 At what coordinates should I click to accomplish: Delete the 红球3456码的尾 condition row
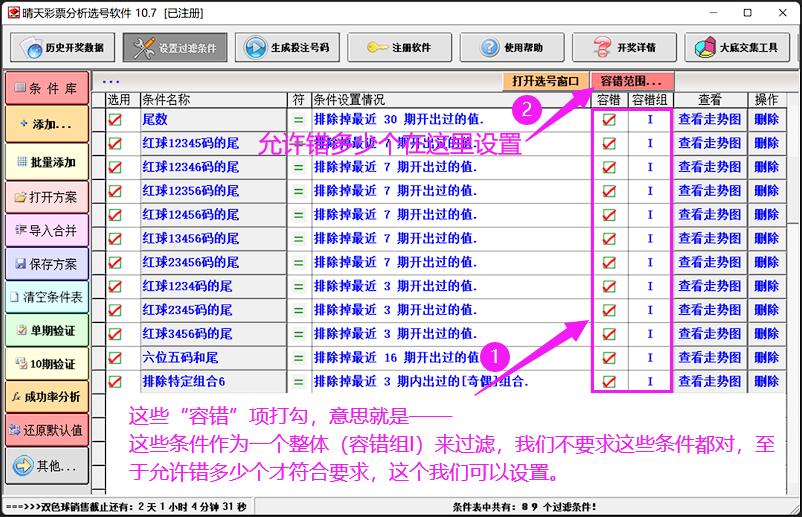tap(766, 334)
